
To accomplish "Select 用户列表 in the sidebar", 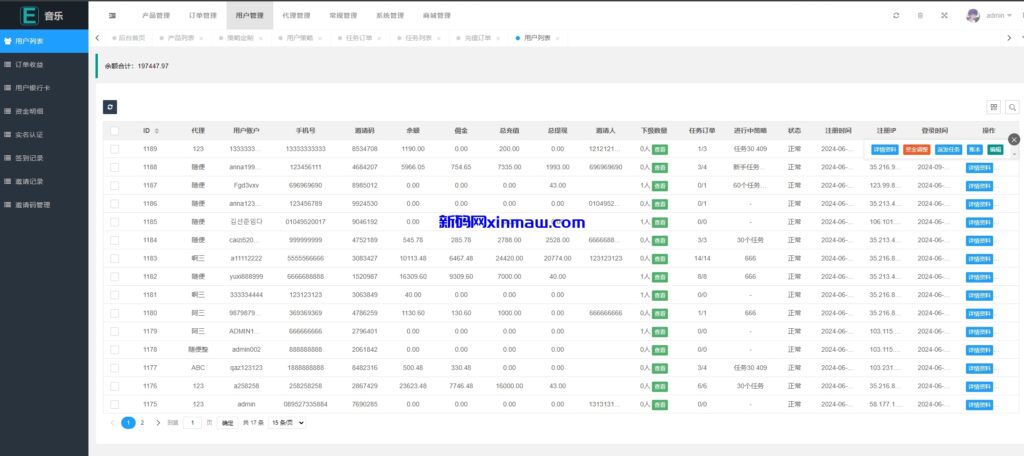I will point(44,41).
